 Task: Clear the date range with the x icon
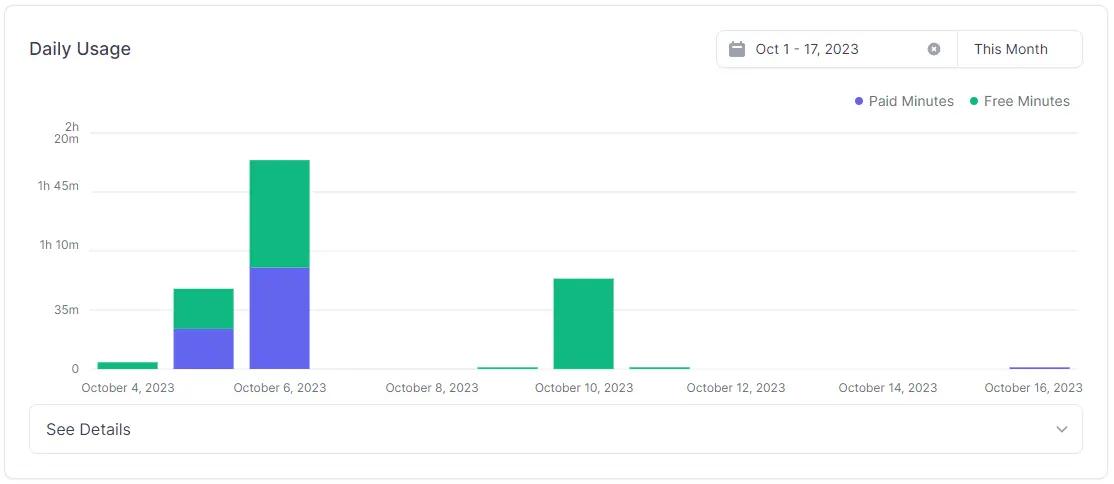[934, 49]
